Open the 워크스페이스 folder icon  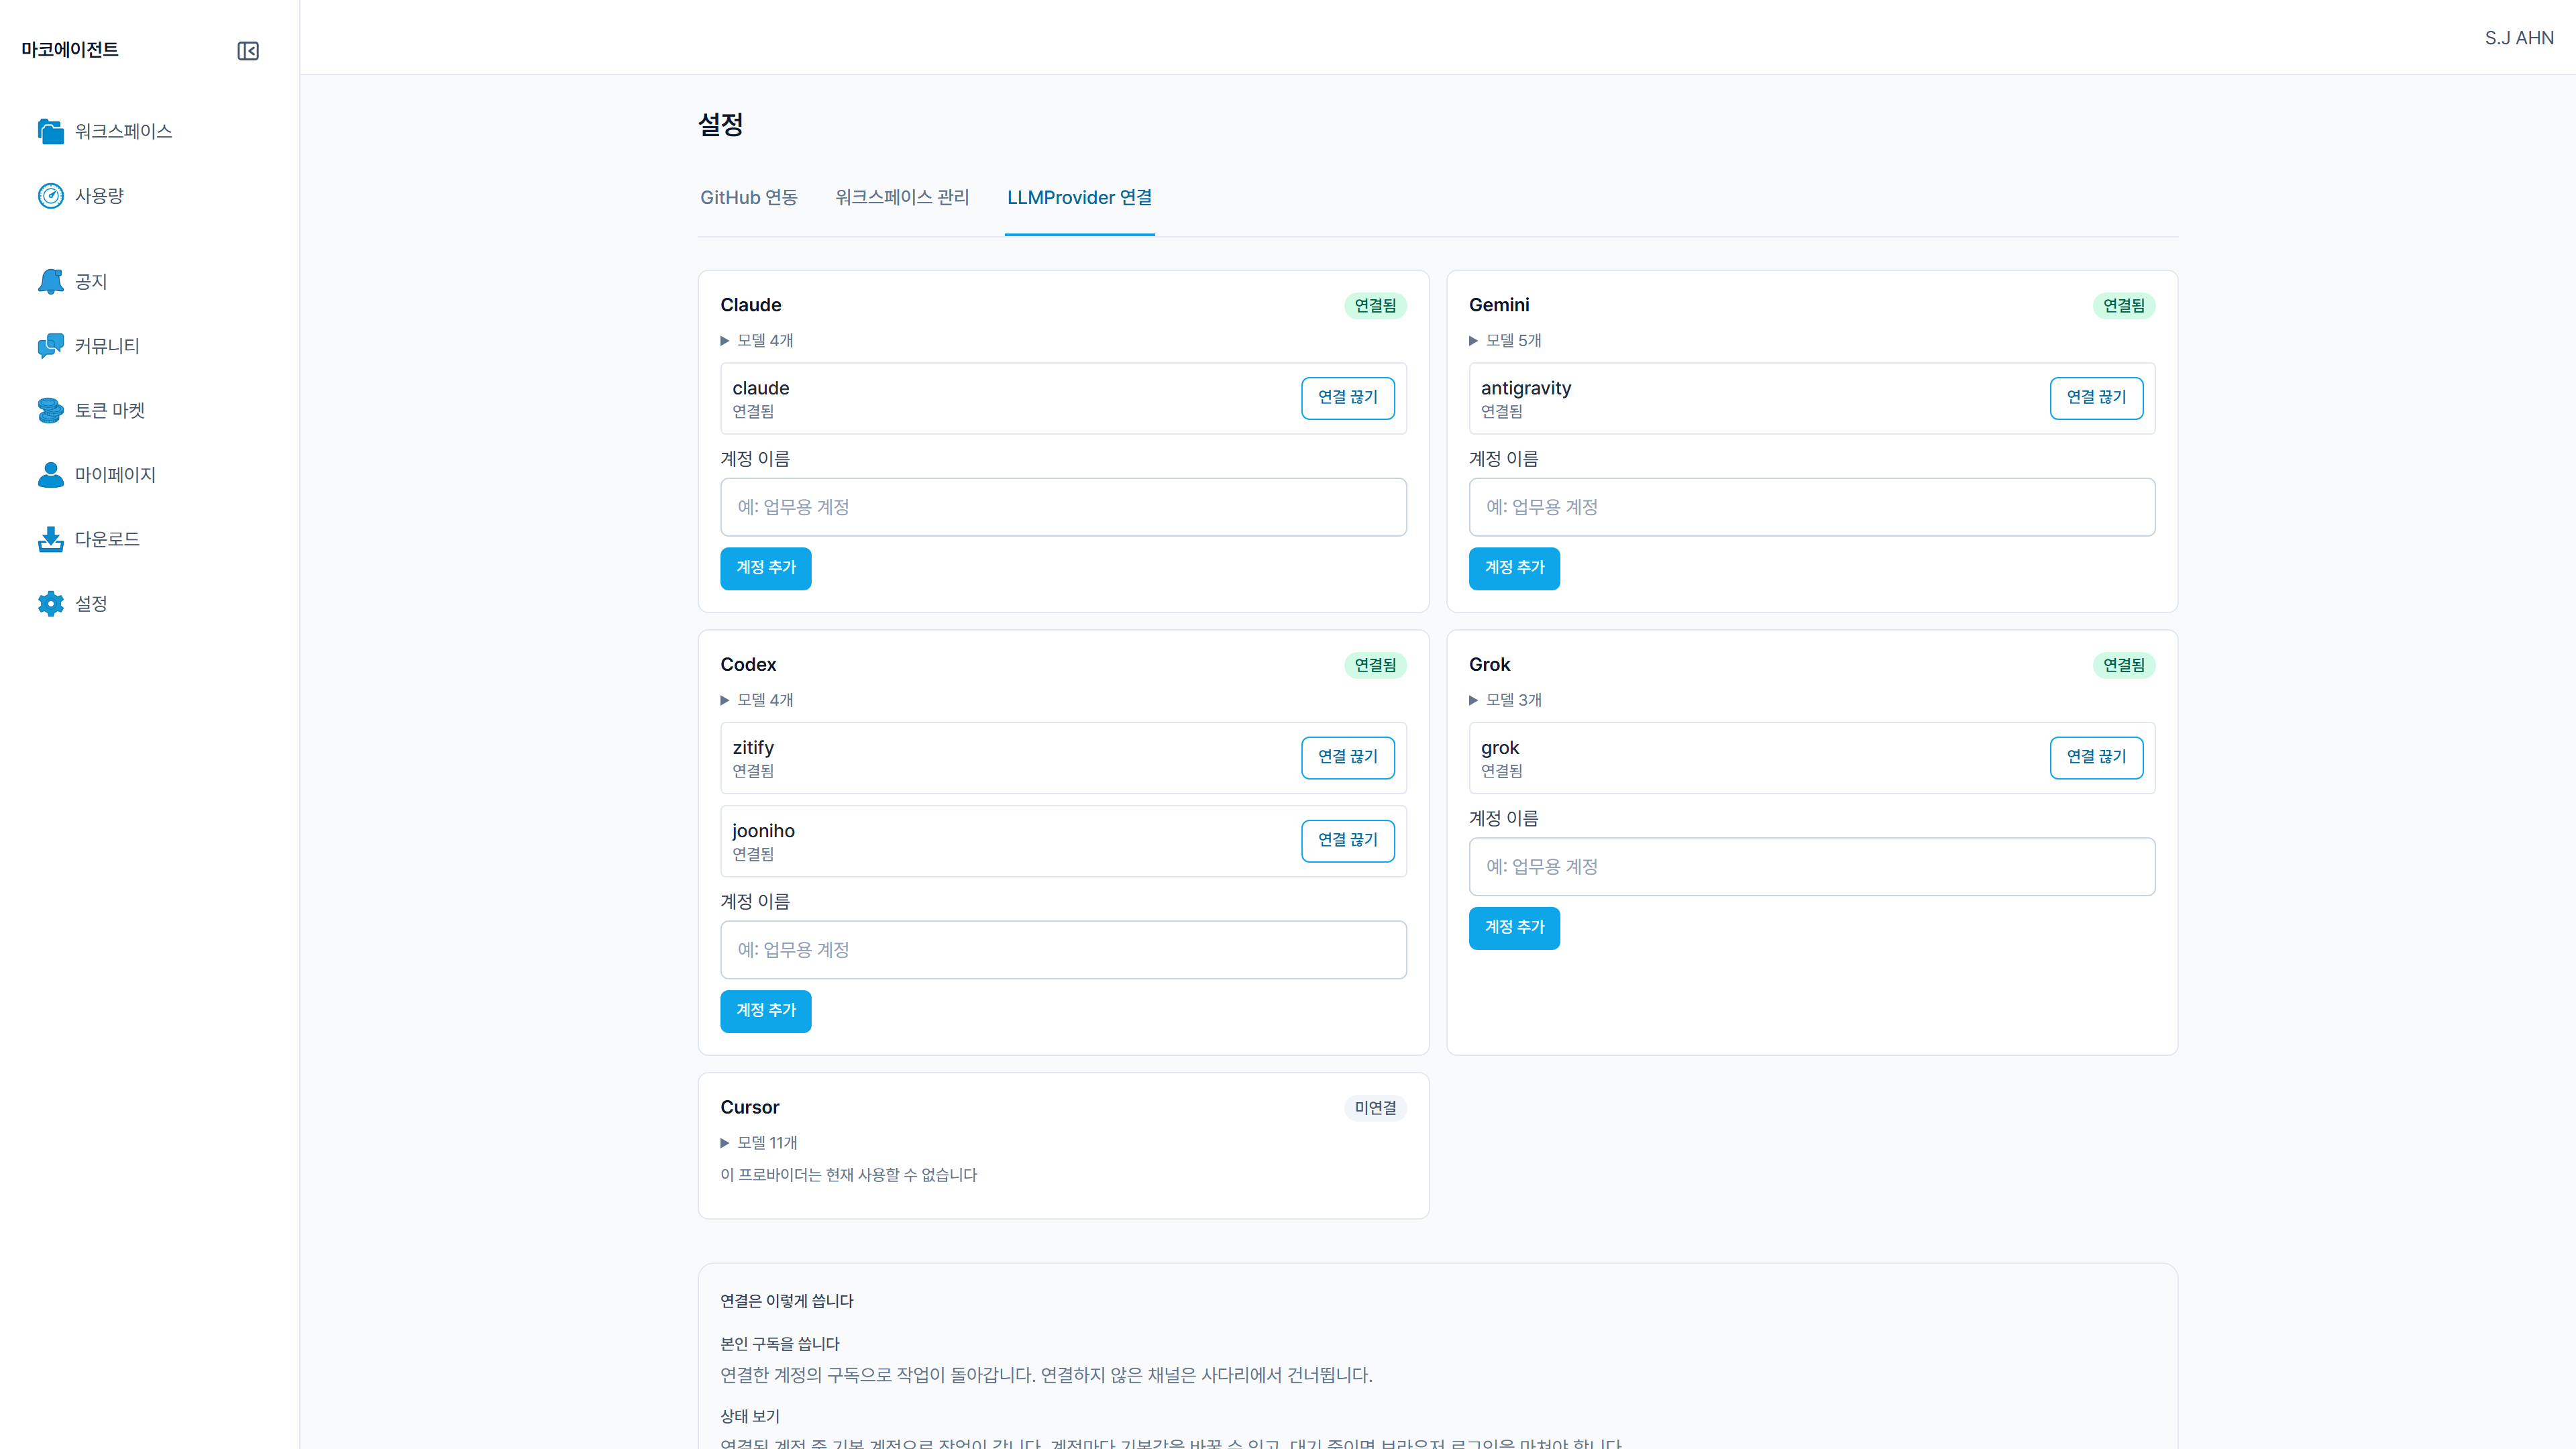[x=51, y=131]
